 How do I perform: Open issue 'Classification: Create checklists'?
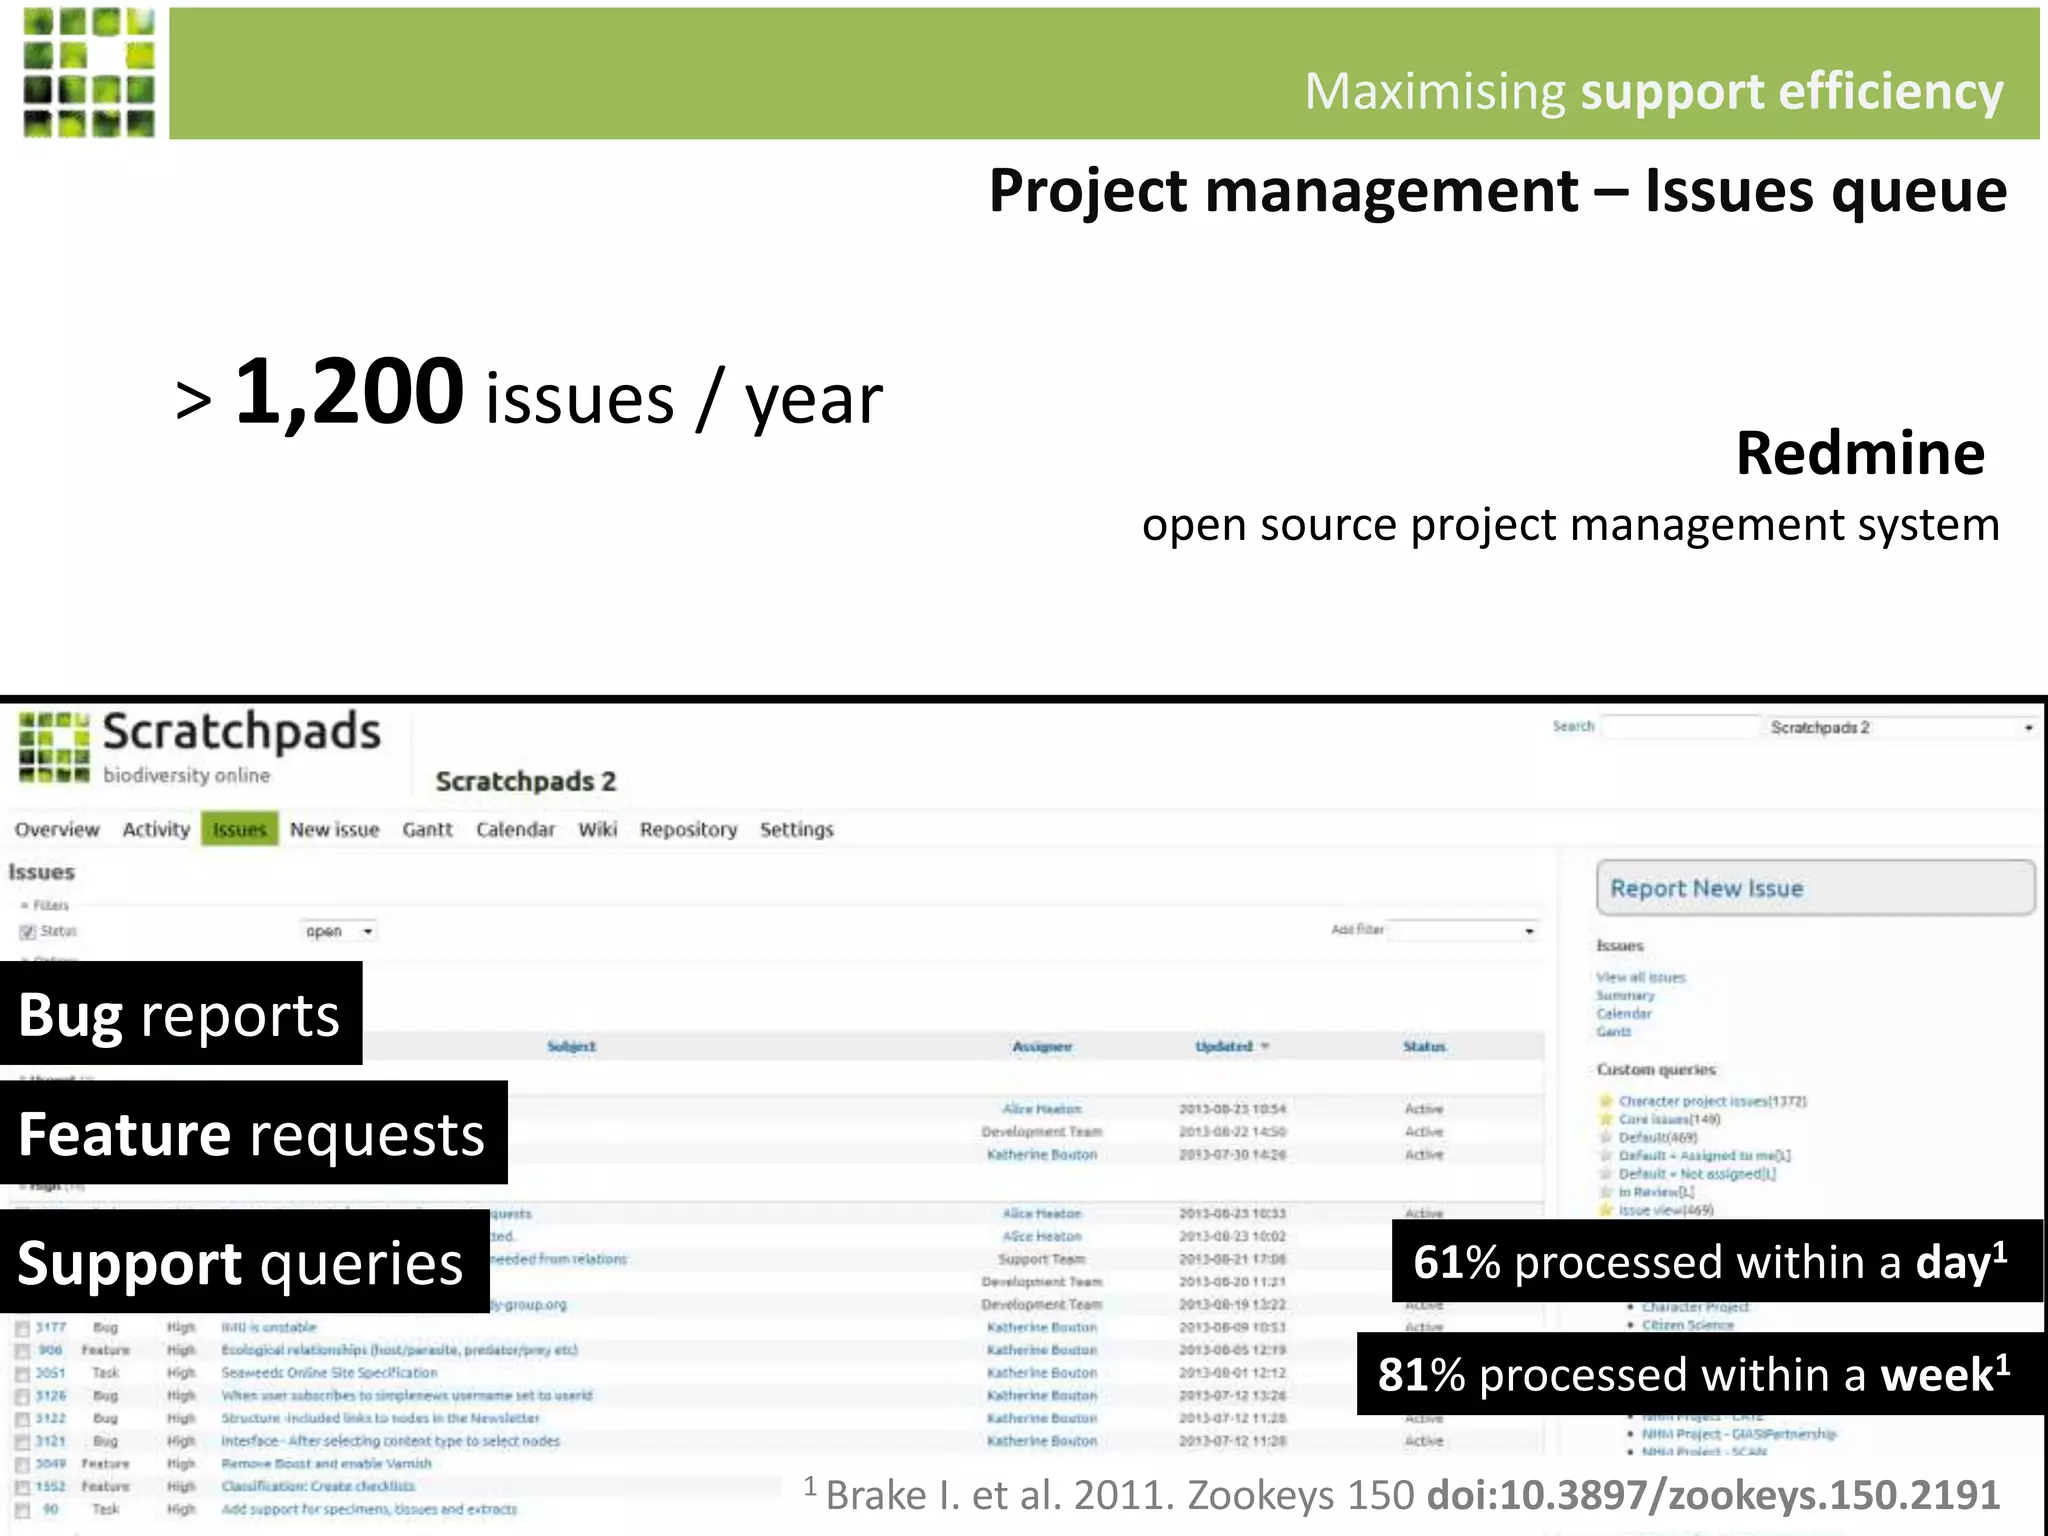[318, 1486]
